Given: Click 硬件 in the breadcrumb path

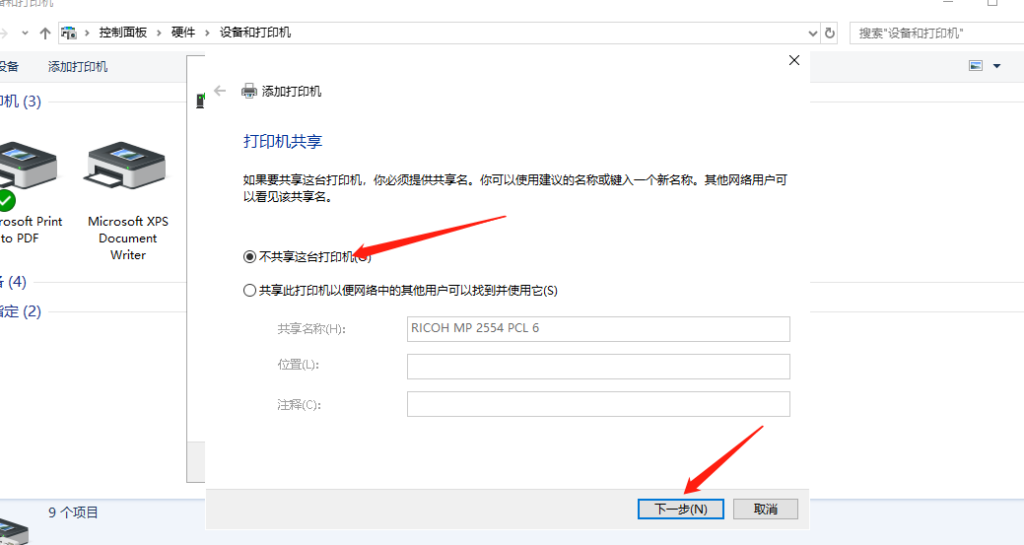Looking at the screenshot, I should point(183,33).
